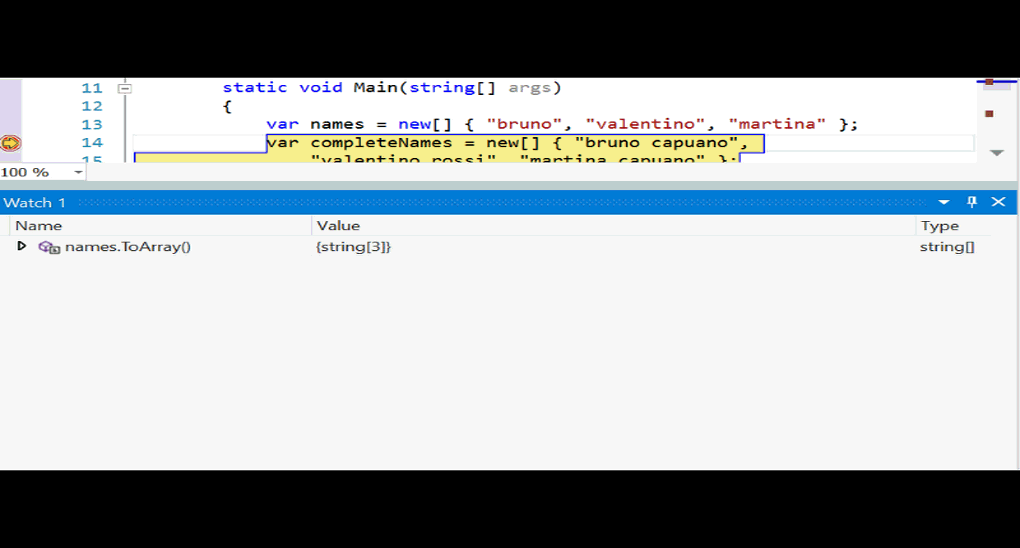Pin the Watch 1 panel with auto-hide icon
1020x548 pixels.
[971, 202]
